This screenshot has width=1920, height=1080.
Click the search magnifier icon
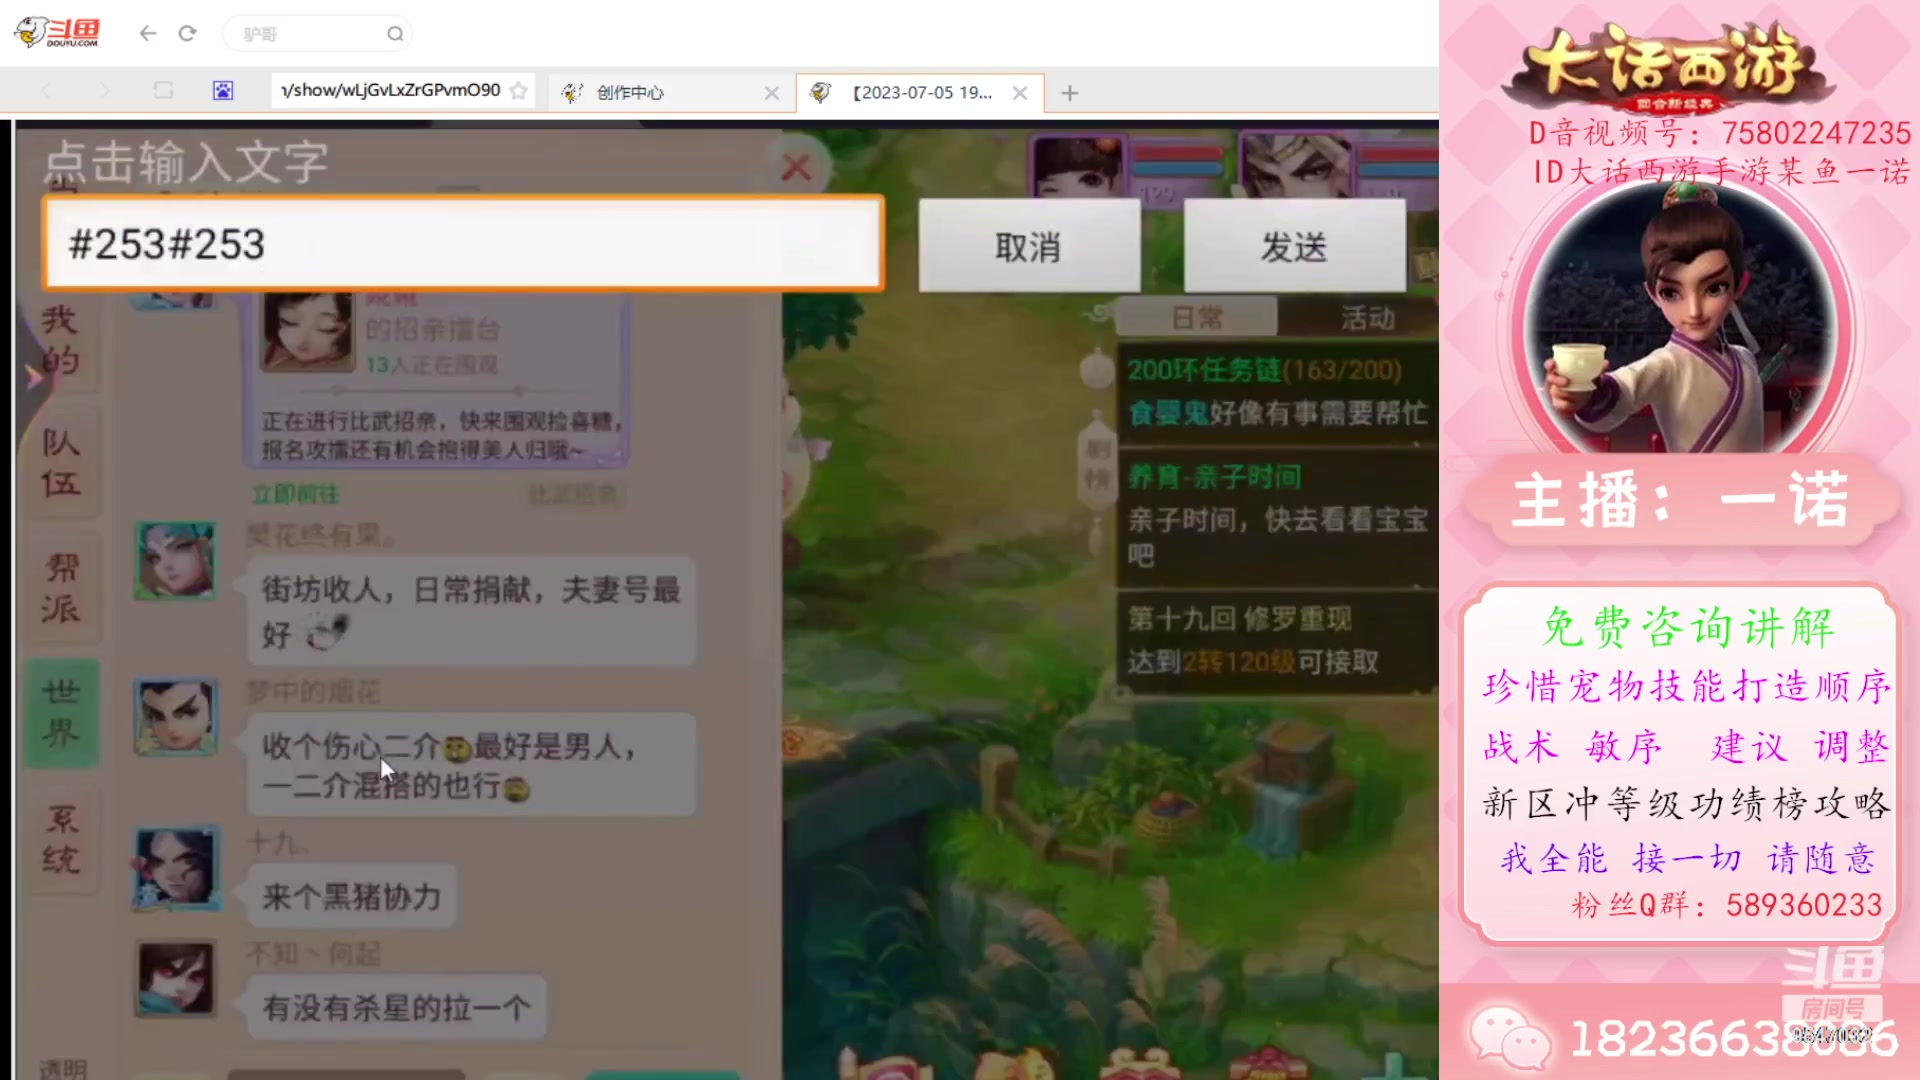pyautogui.click(x=395, y=34)
